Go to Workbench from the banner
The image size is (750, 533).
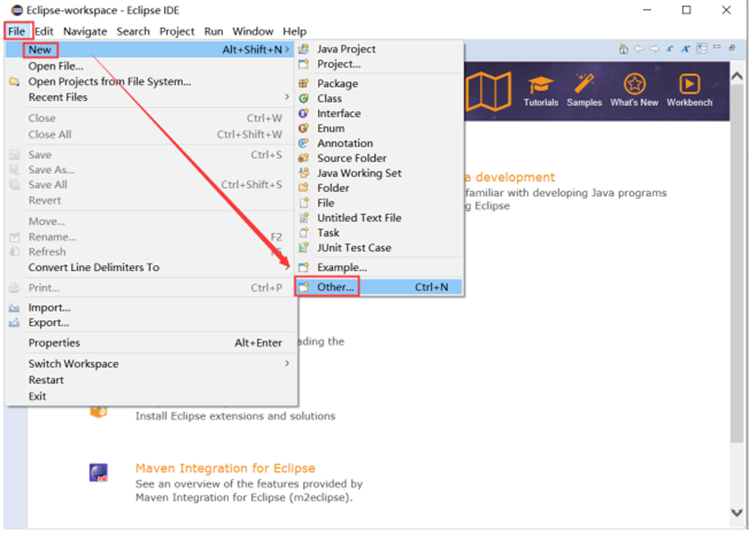click(689, 91)
